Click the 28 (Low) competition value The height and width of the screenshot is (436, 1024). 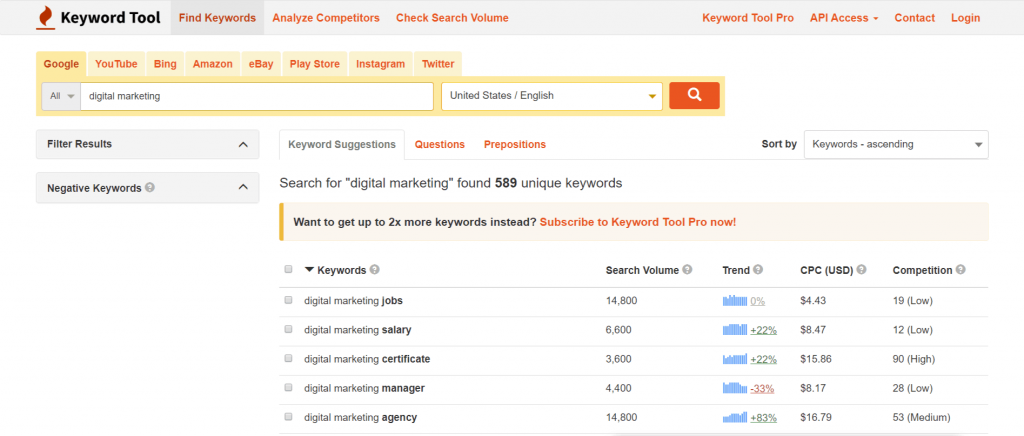pyautogui.click(x=912, y=388)
